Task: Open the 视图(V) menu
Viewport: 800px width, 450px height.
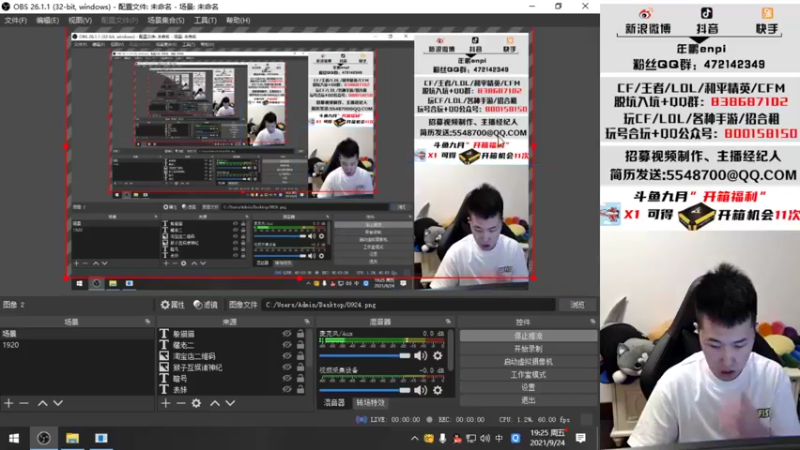Action: (80, 20)
